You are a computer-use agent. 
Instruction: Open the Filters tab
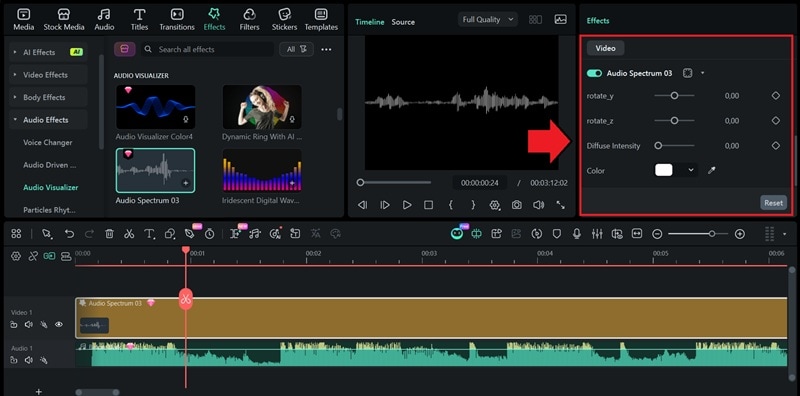point(249,20)
